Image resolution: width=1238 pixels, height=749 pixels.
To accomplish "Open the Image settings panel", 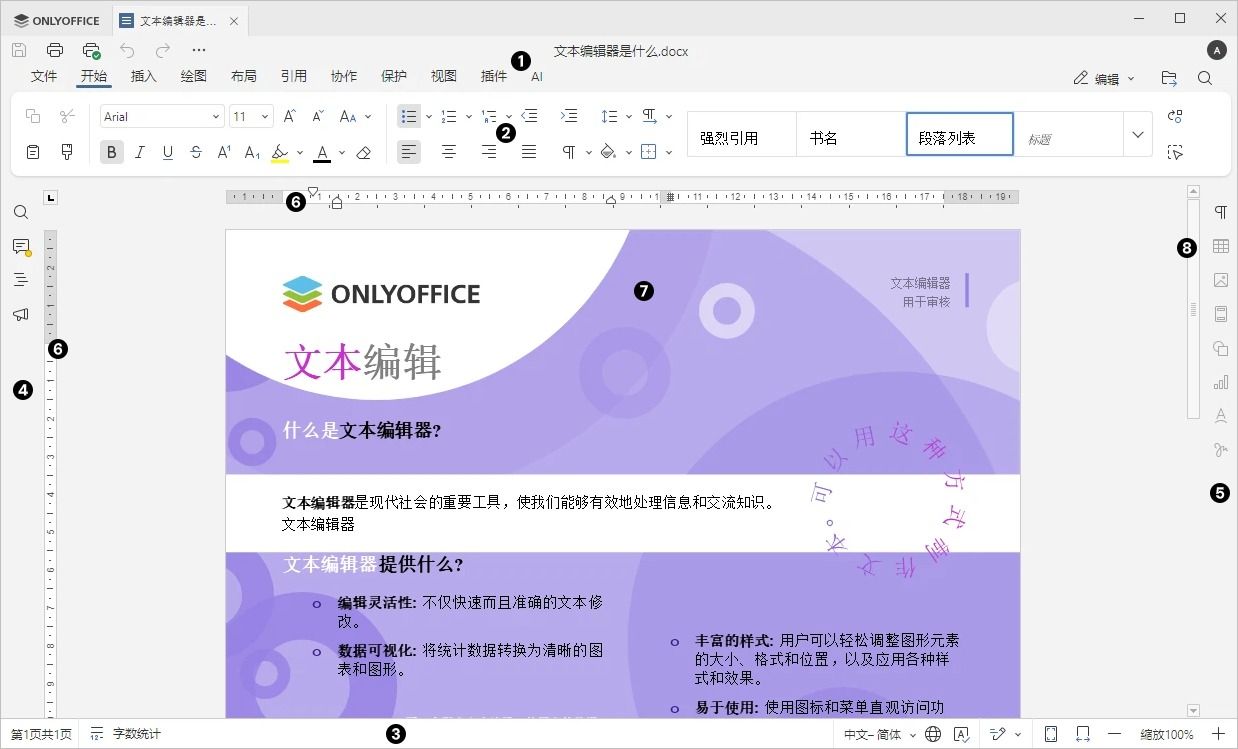I will coord(1220,280).
